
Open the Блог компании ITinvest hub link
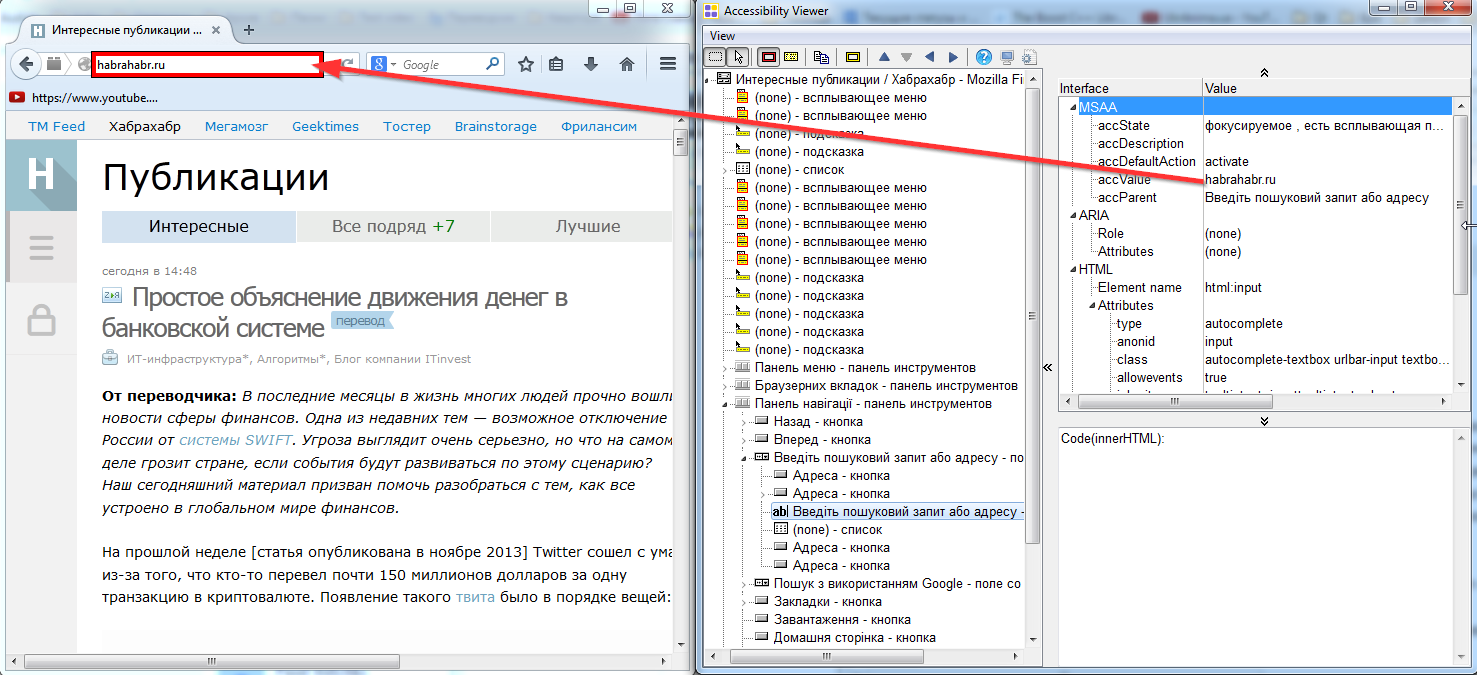(404, 358)
